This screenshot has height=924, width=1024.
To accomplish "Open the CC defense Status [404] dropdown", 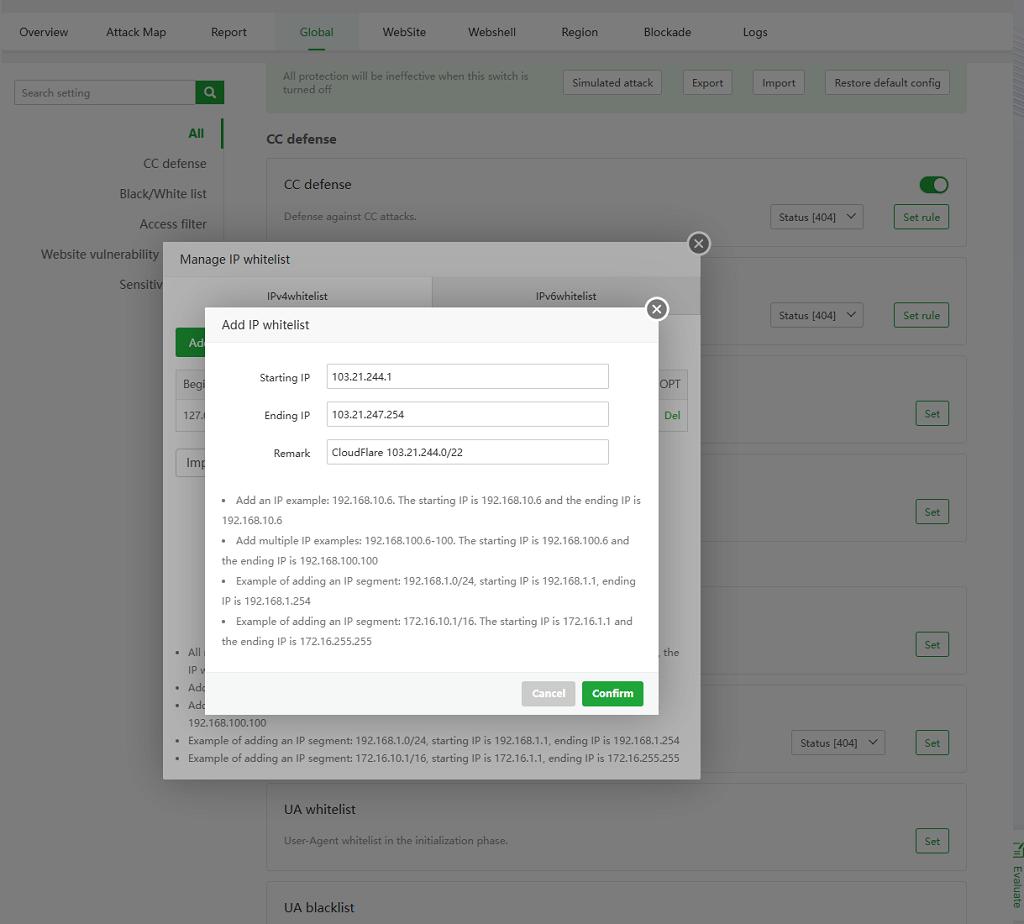I will (x=816, y=217).
